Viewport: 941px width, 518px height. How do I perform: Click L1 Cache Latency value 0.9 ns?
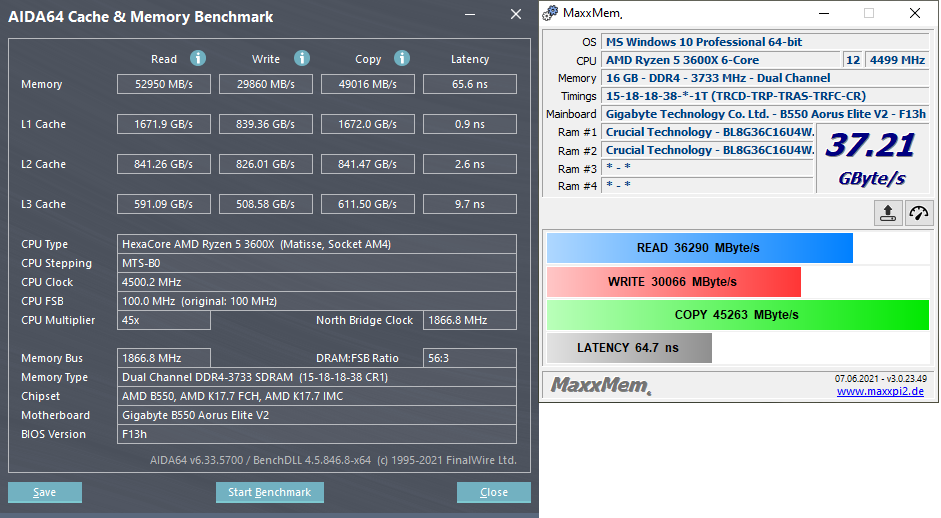click(x=470, y=124)
